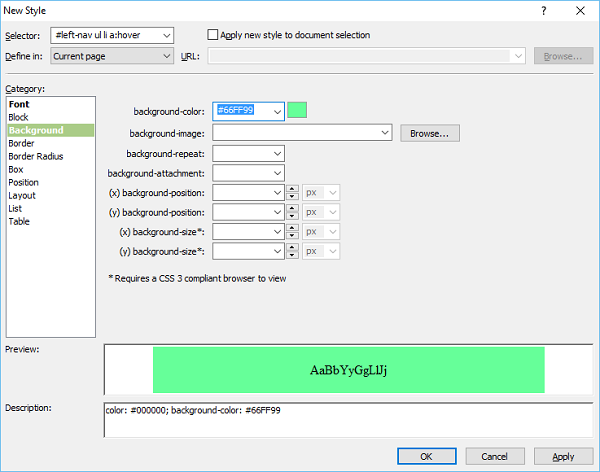Select the Table category
Viewport: 600px width, 472px height.
pyautogui.click(x=19, y=221)
